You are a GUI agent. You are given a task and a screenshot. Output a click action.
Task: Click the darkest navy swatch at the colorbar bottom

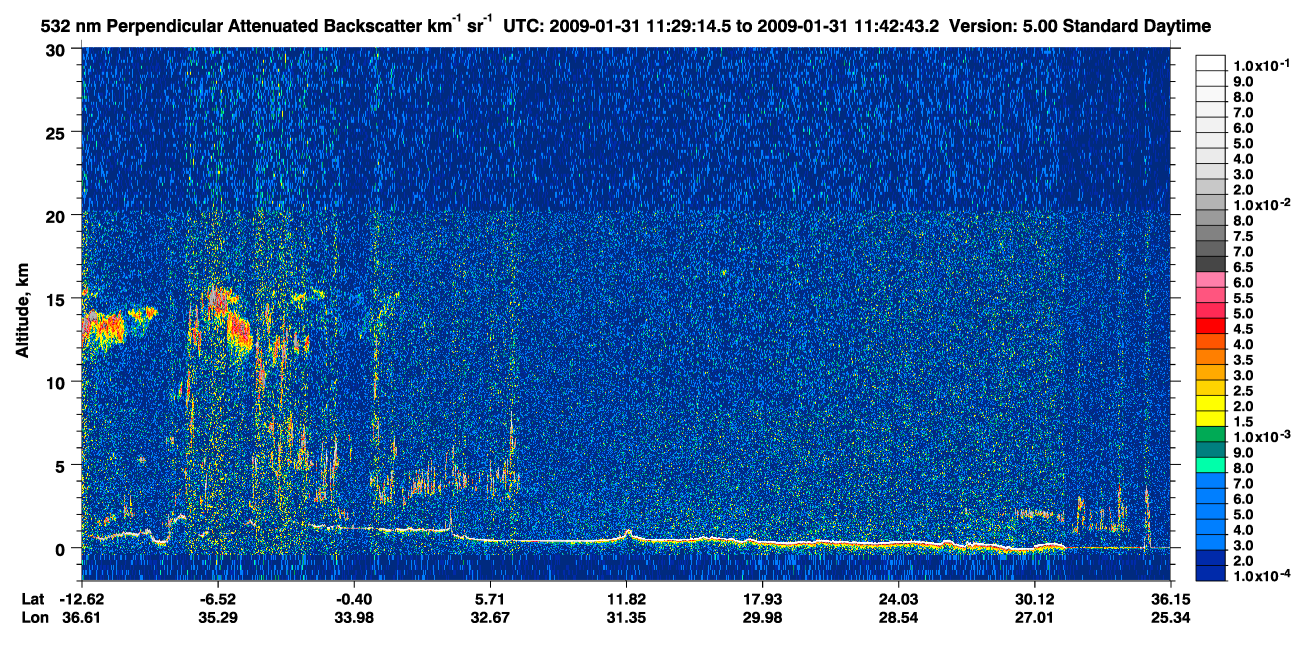(1210, 573)
